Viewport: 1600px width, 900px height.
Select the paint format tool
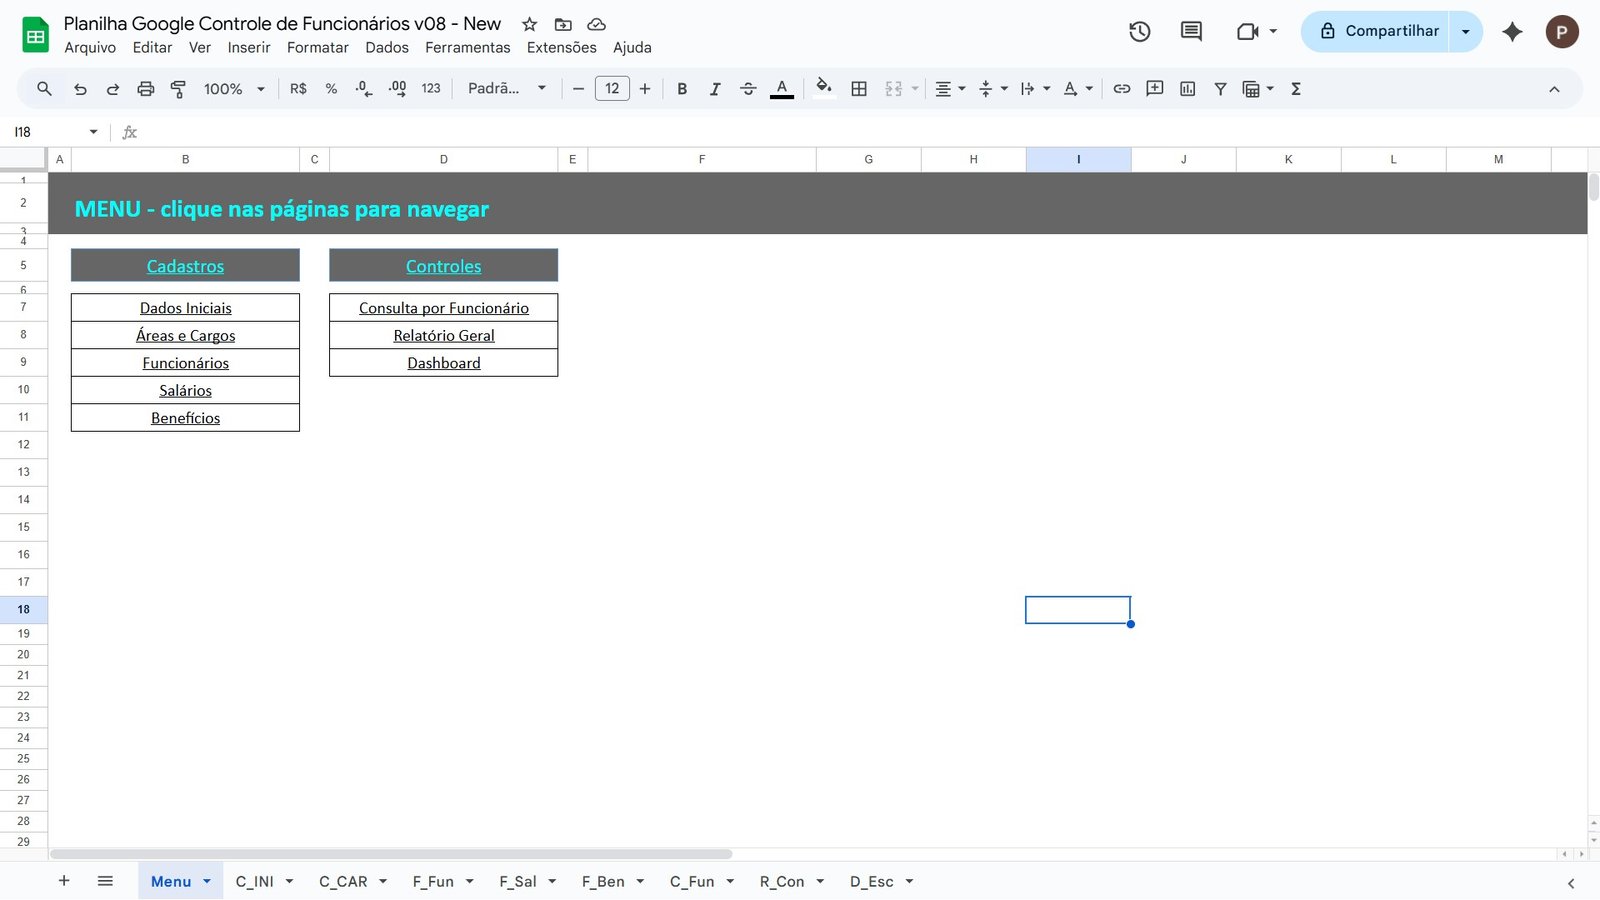pyautogui.click(x=178, y=88)
